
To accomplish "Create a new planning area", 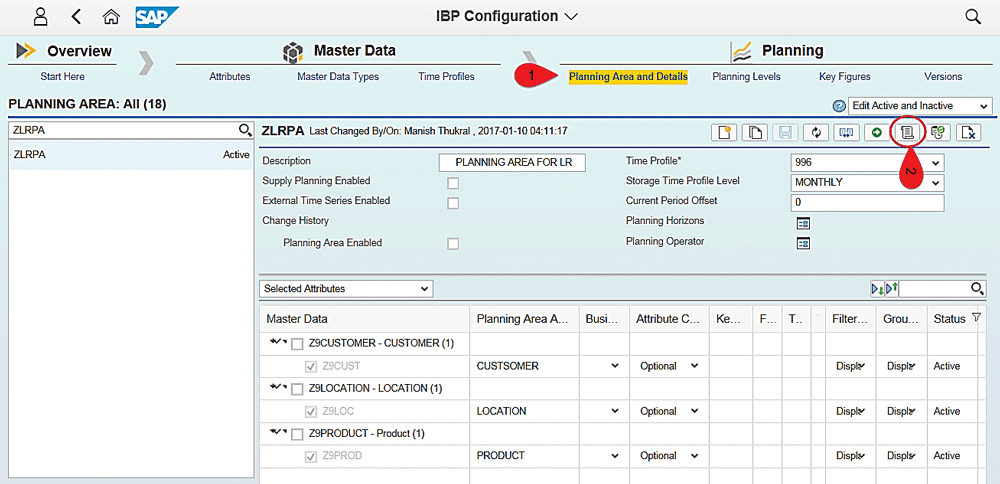I will pyautogui.click(x=724, y=132).
